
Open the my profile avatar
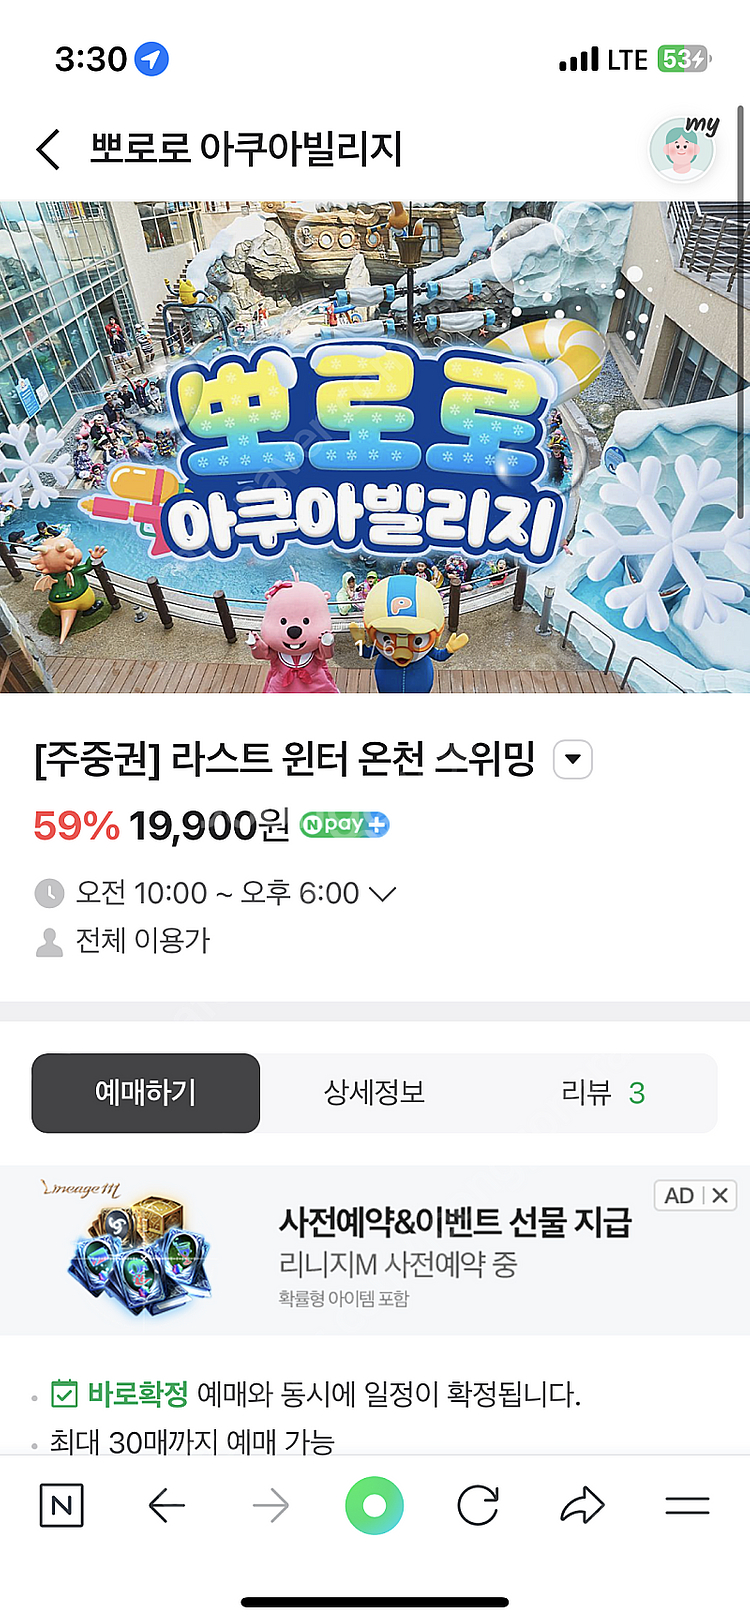pos(684,148)
